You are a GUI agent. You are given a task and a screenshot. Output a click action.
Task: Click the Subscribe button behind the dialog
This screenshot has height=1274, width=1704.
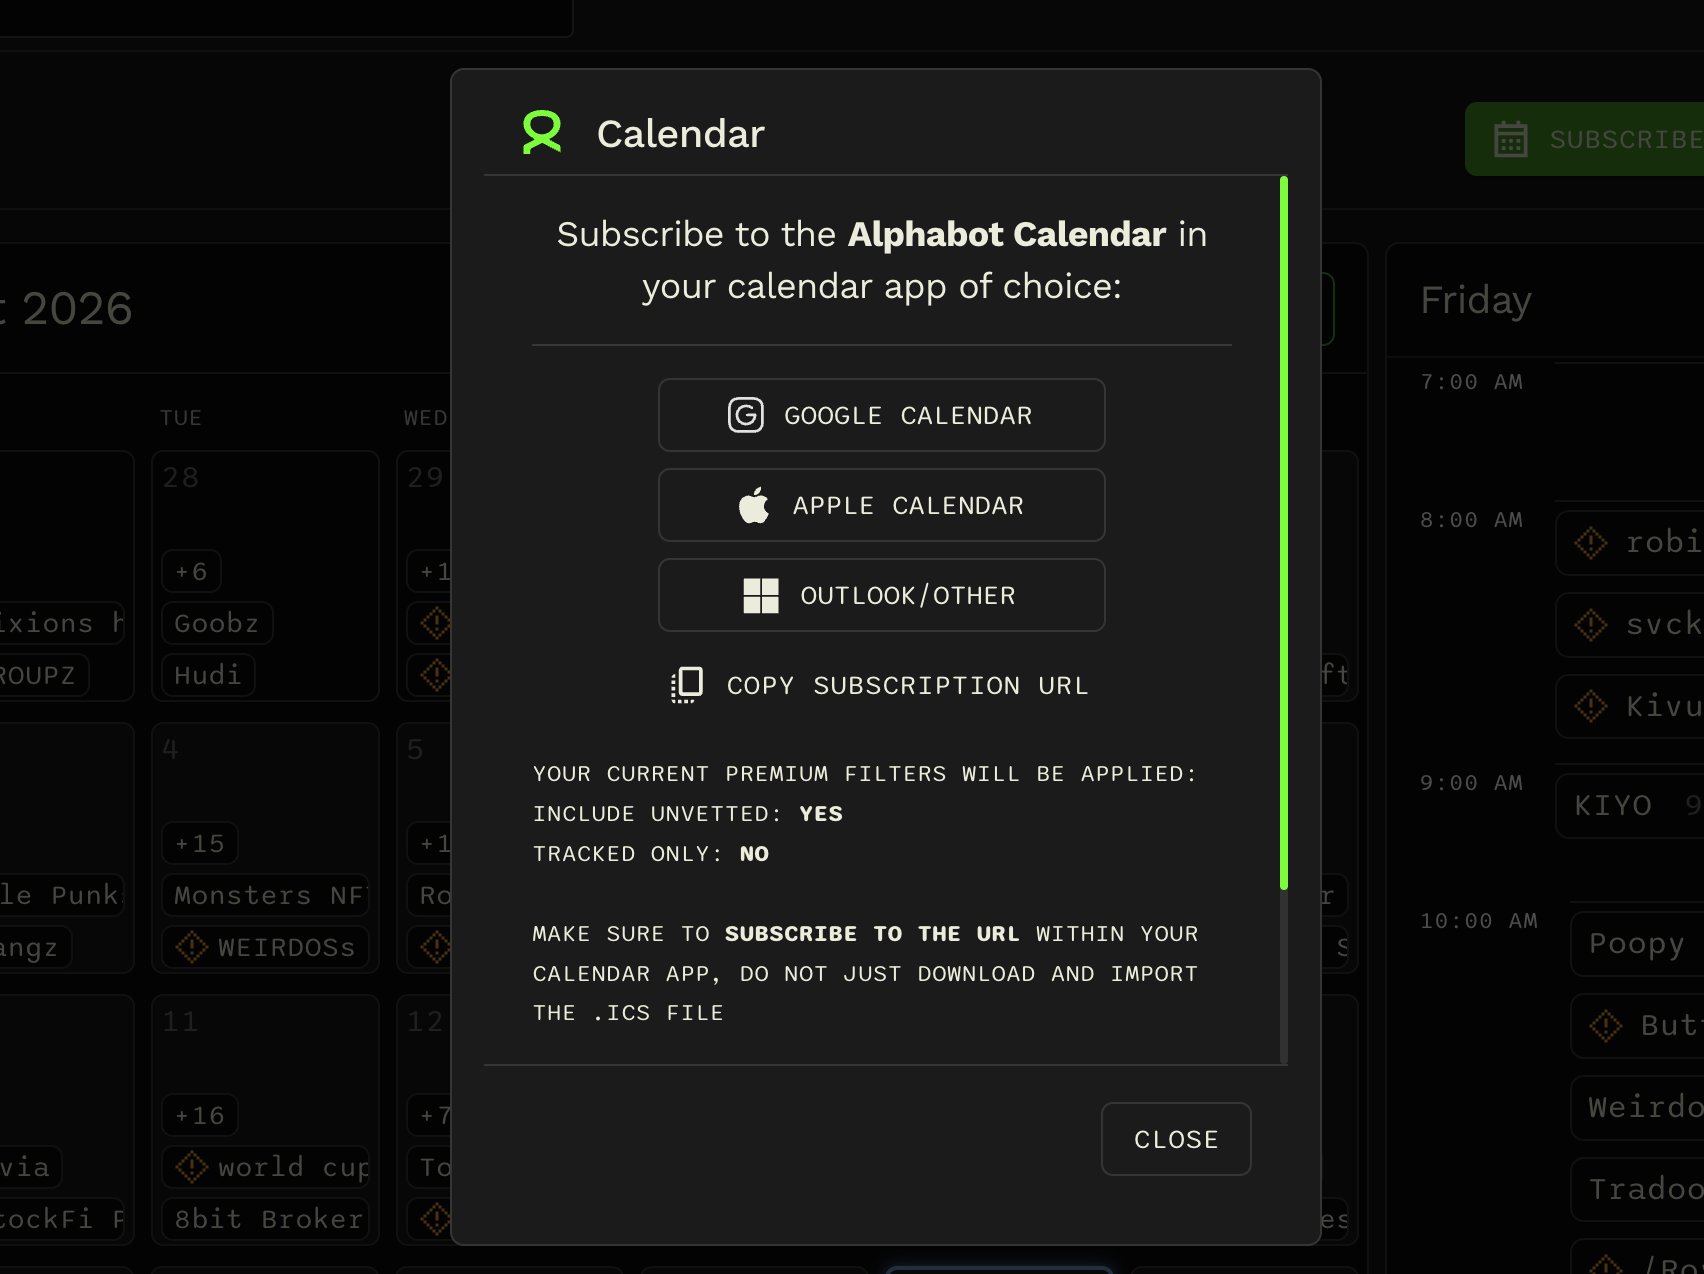point(1584,139)
